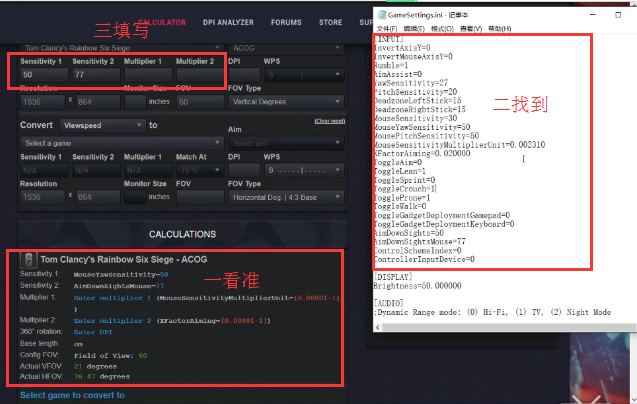Click the 'Enter multiplier 2' text in Calculations
This screenshot has height=404, width=637.
point(112,321)
